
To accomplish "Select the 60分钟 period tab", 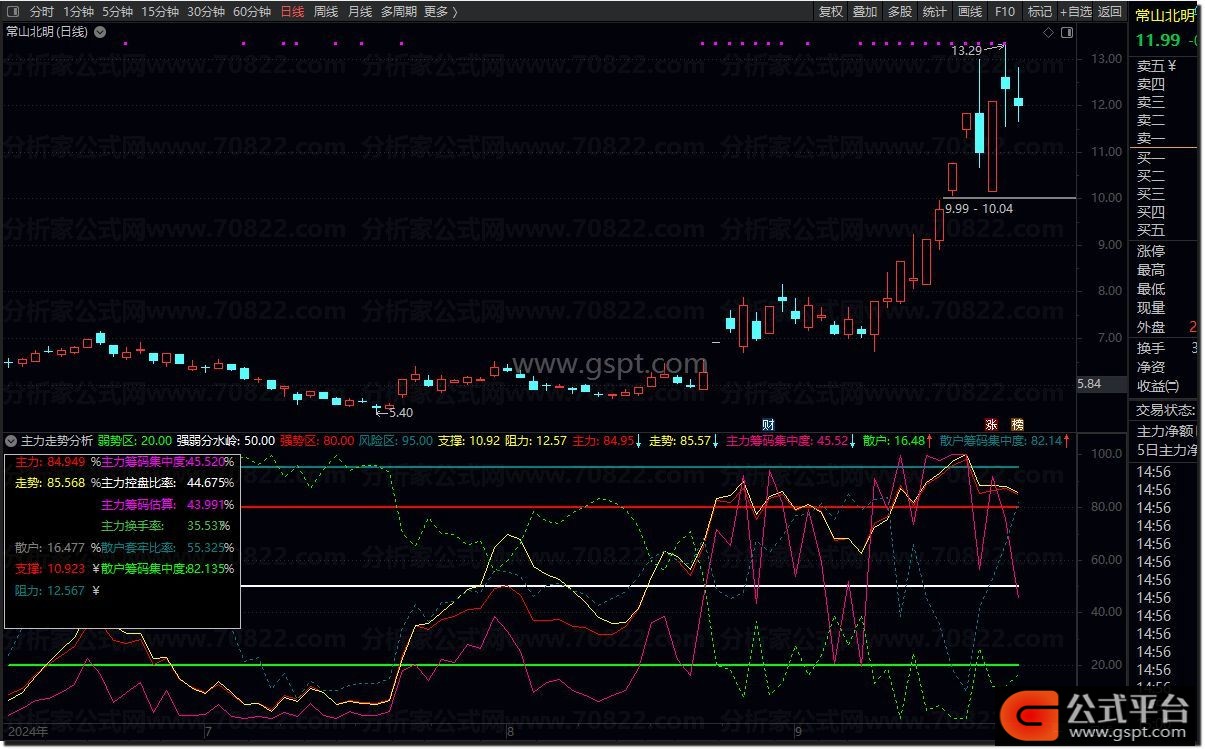I will (x=252, y=12).
